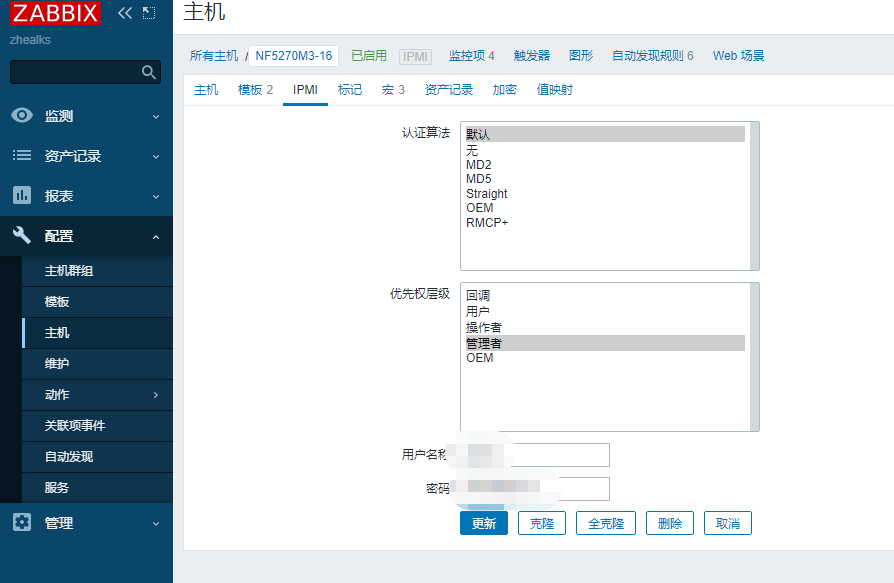Image resolution: width=894 pixels, height=583 pixels.
Task: Collapse sidebar with double-arrow icon
Action: 125,13
